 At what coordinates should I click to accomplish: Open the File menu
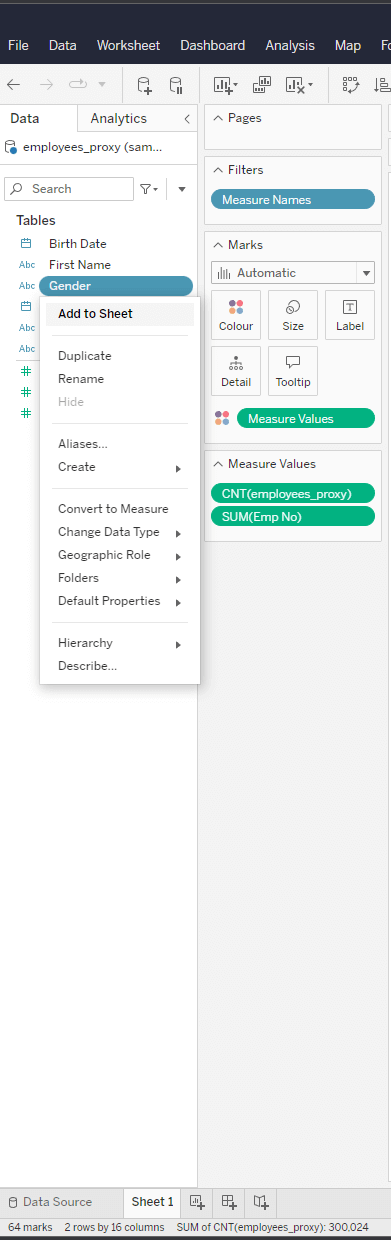click(x=18, y=45)
